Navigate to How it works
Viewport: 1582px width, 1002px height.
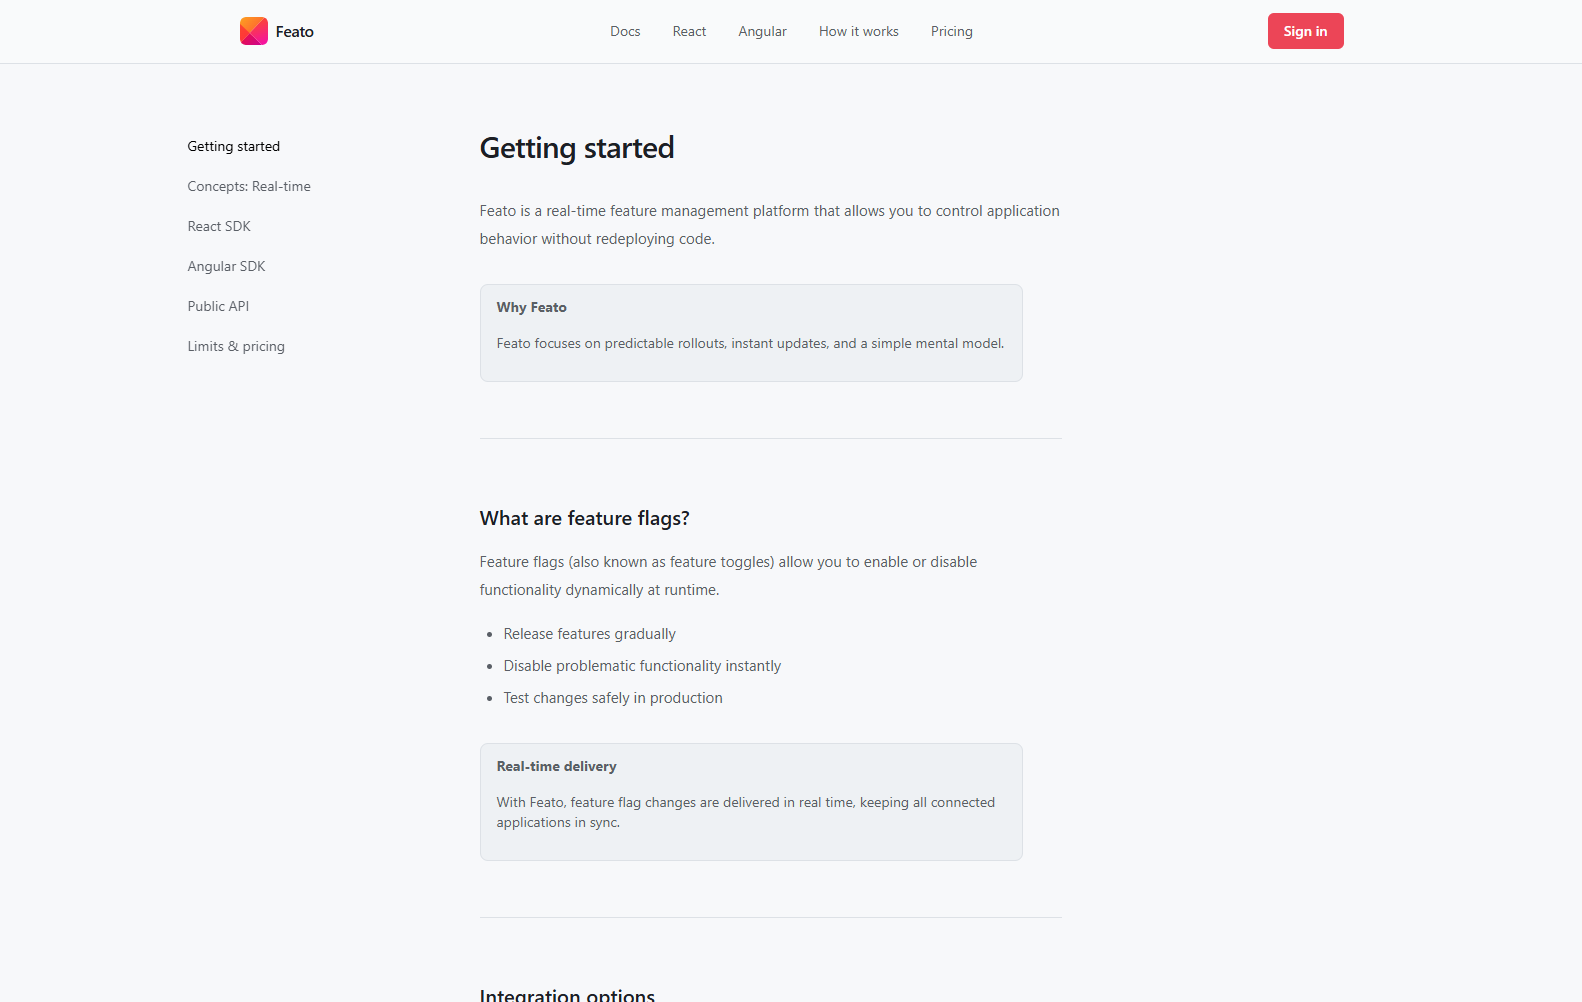858,31
